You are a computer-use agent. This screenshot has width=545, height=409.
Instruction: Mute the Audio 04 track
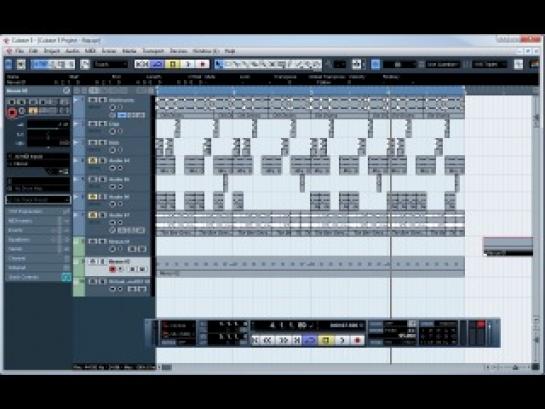click(x=92, y=161)
